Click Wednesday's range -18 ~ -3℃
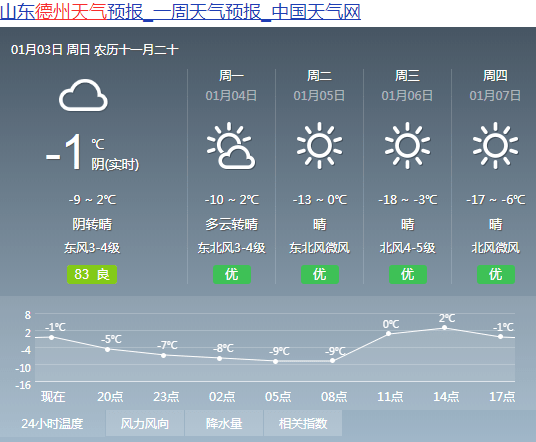Screen dimensions: 536x442 407,200
